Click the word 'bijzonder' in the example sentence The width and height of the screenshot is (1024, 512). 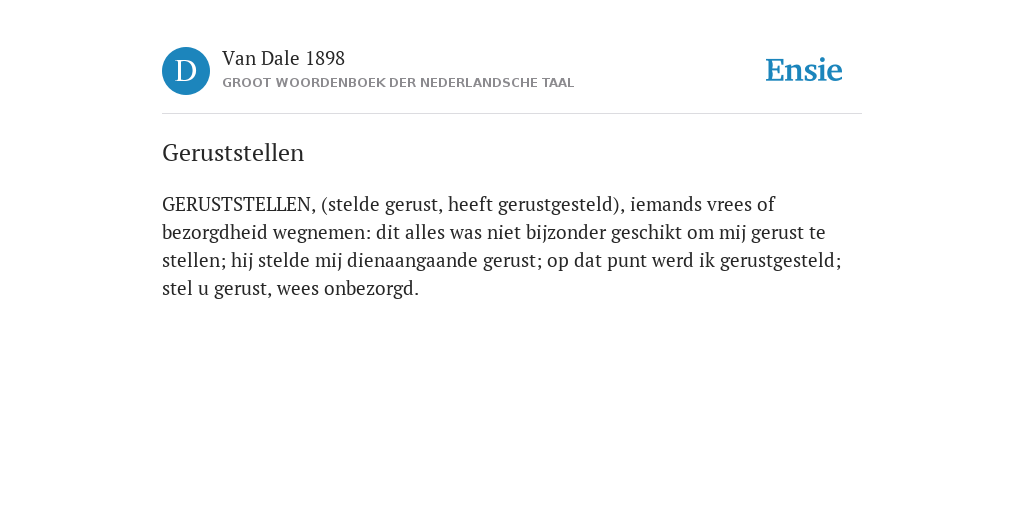click(x=566, y=232)
